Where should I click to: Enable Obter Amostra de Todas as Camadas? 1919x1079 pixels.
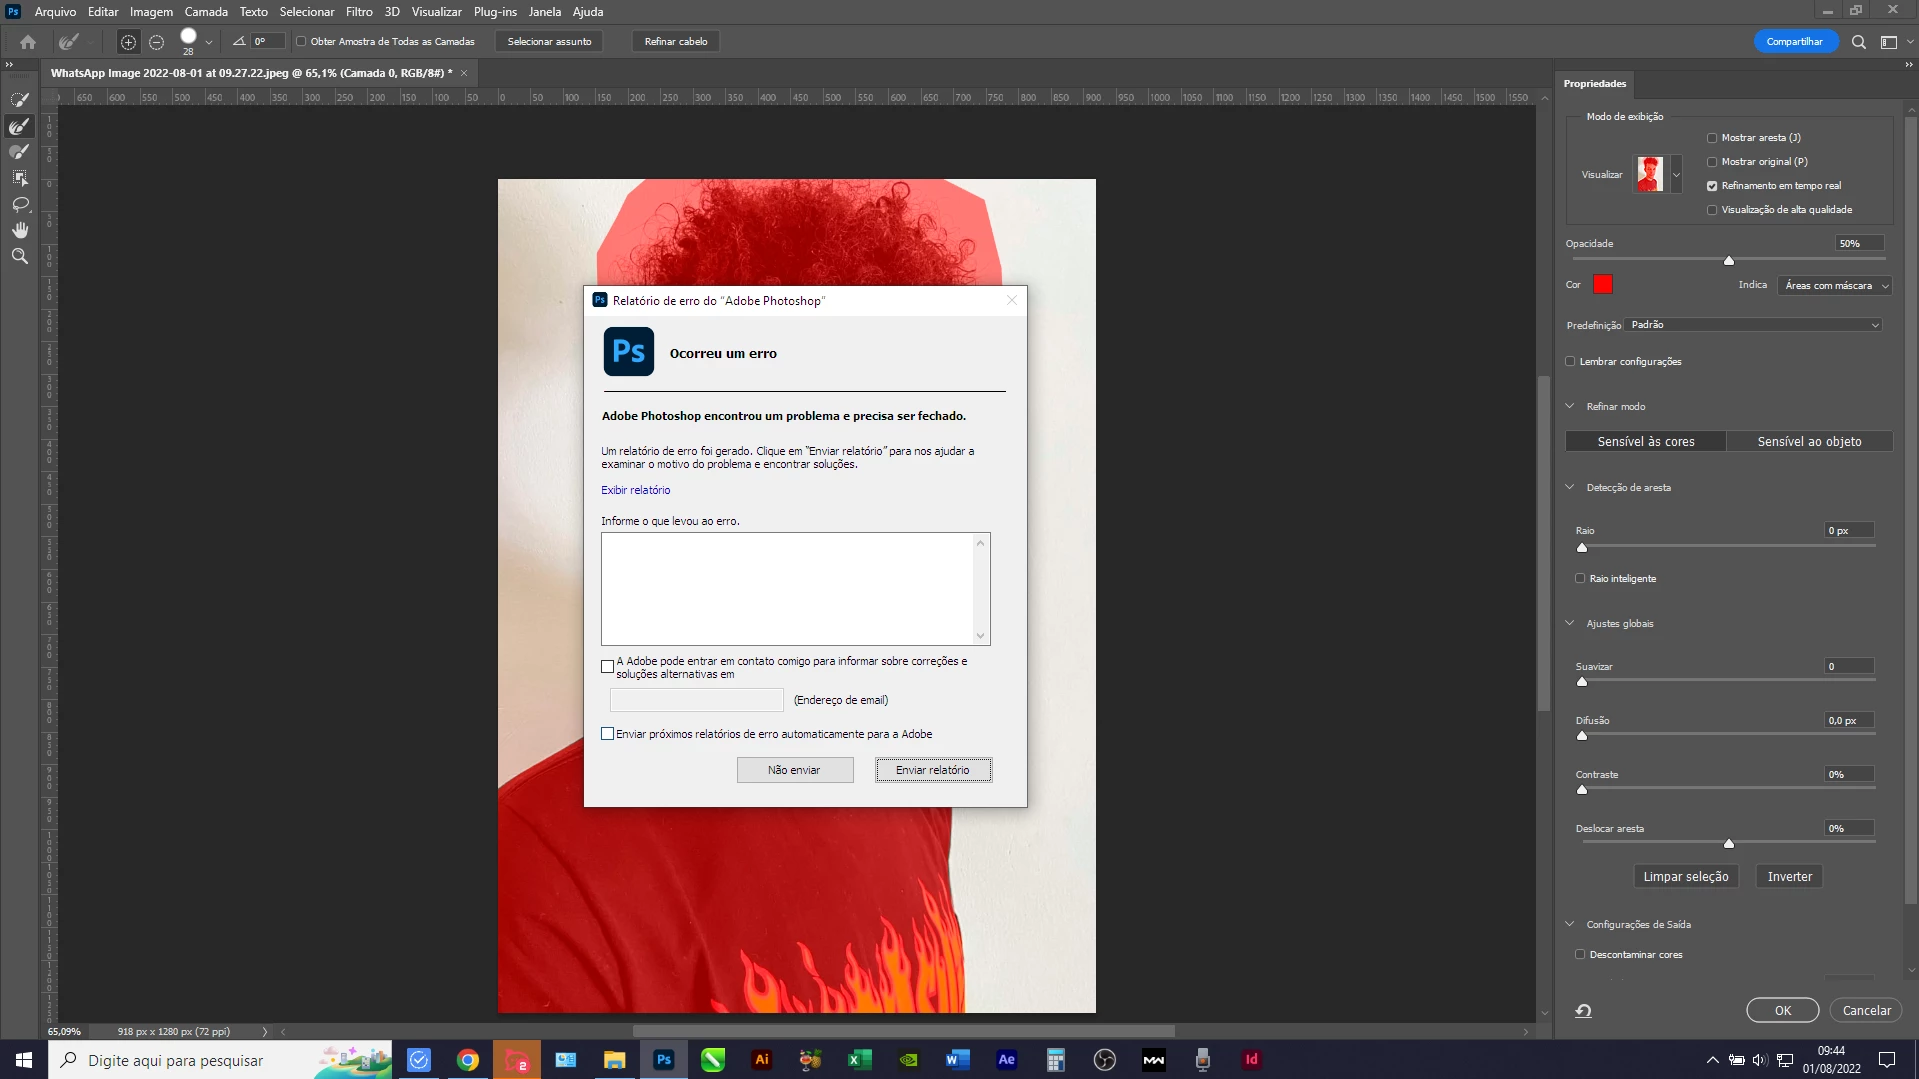click(x=301, y=42)
